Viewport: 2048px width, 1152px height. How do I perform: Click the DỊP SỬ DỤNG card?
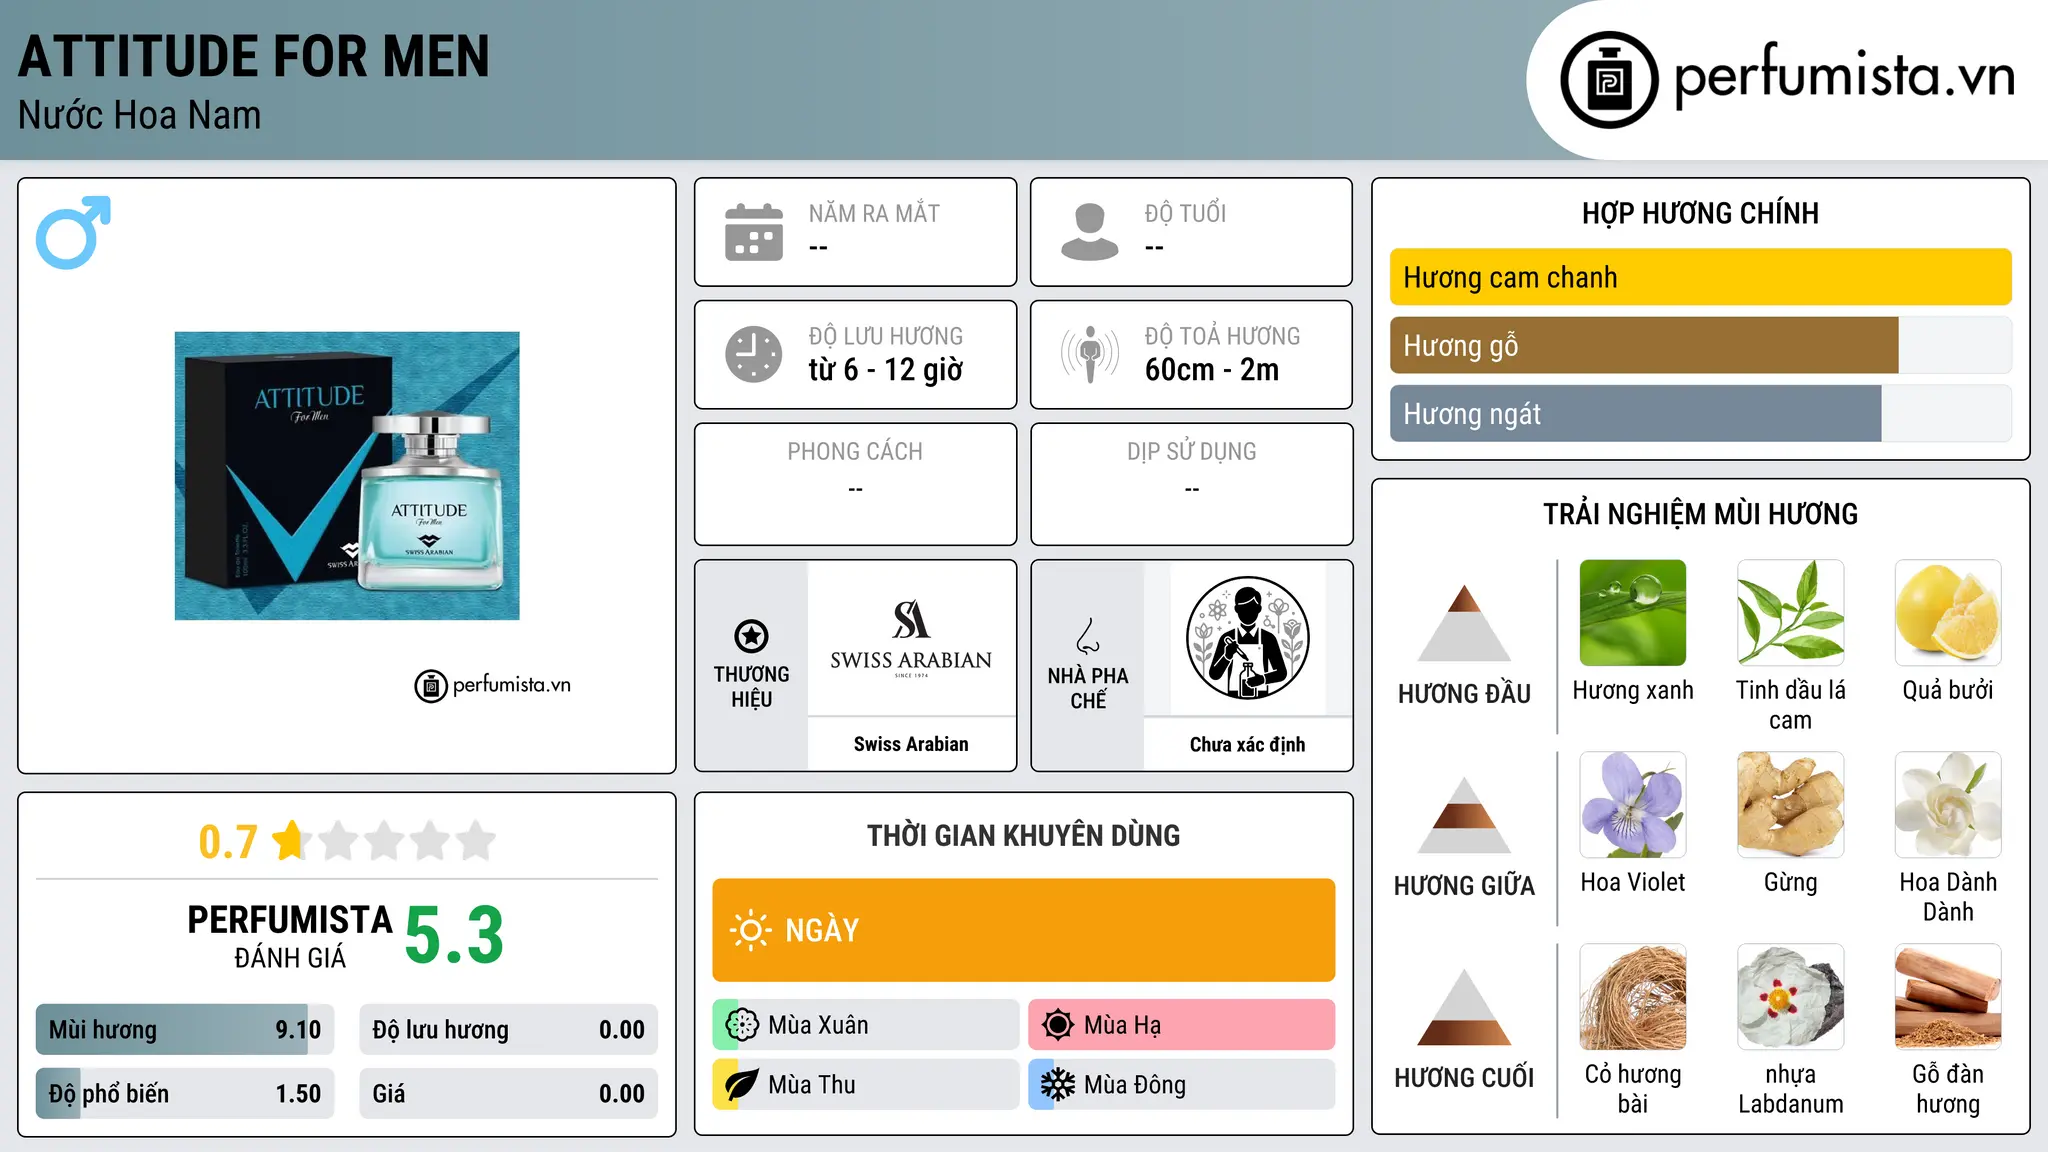tap(1191, 484)
